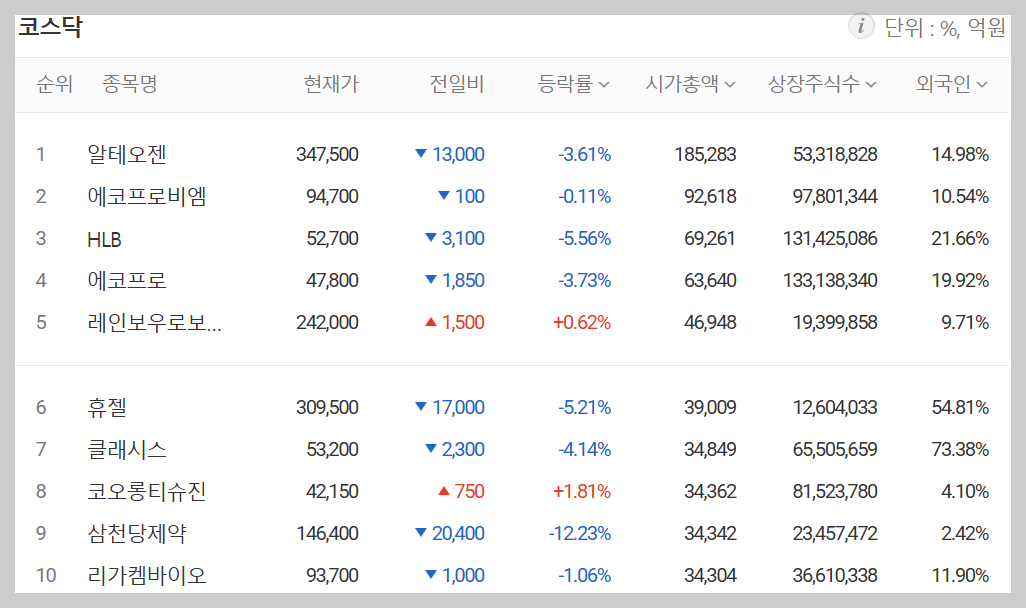Image resolution: width=1026 pixels, height=608 pixels.
Task: Select the -12.23% change rate
Action: 580,533
